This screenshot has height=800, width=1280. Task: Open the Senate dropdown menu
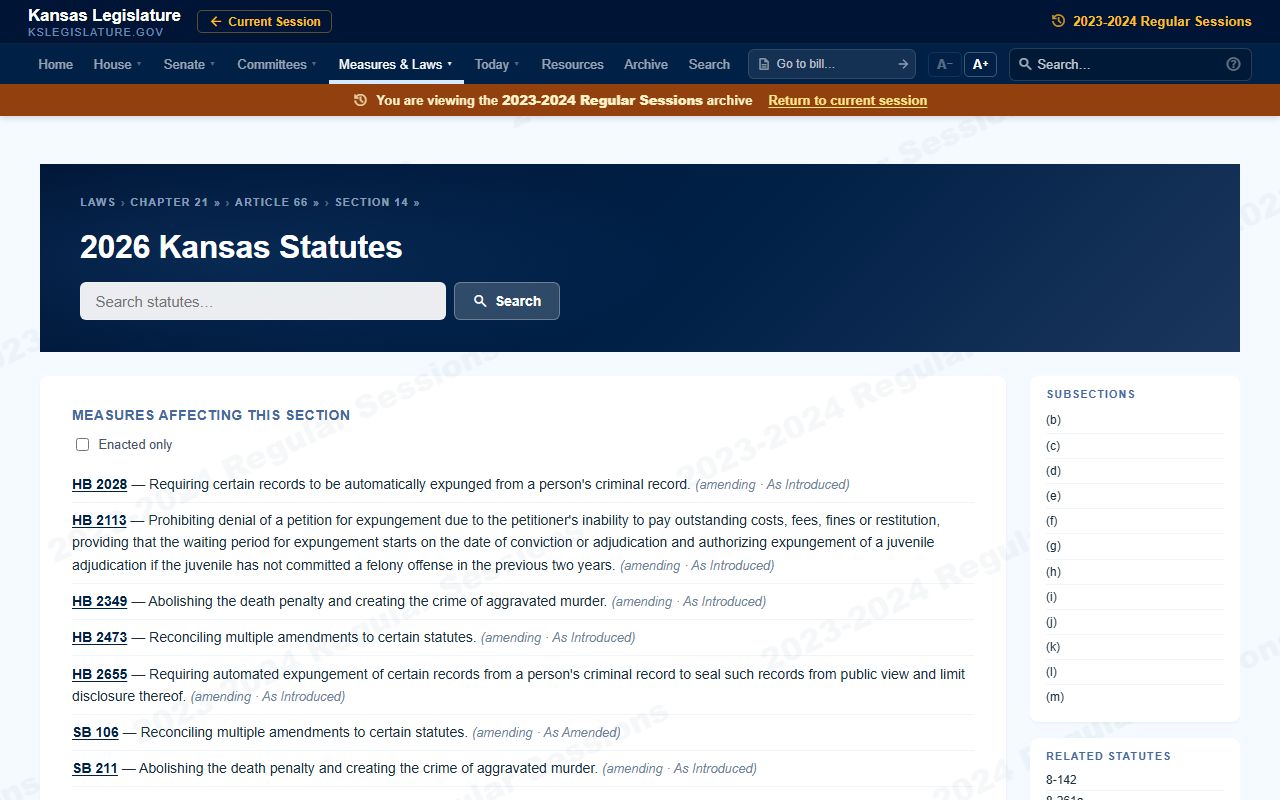189,64
